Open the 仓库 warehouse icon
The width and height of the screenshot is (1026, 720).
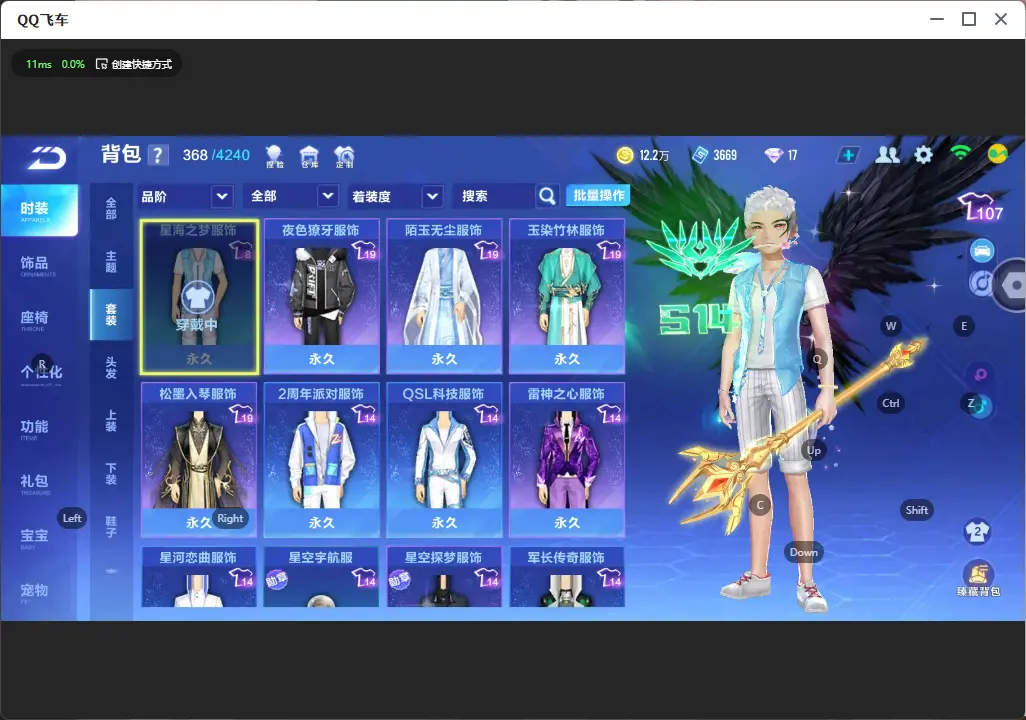pyautogui.click(x=309, y=156)
